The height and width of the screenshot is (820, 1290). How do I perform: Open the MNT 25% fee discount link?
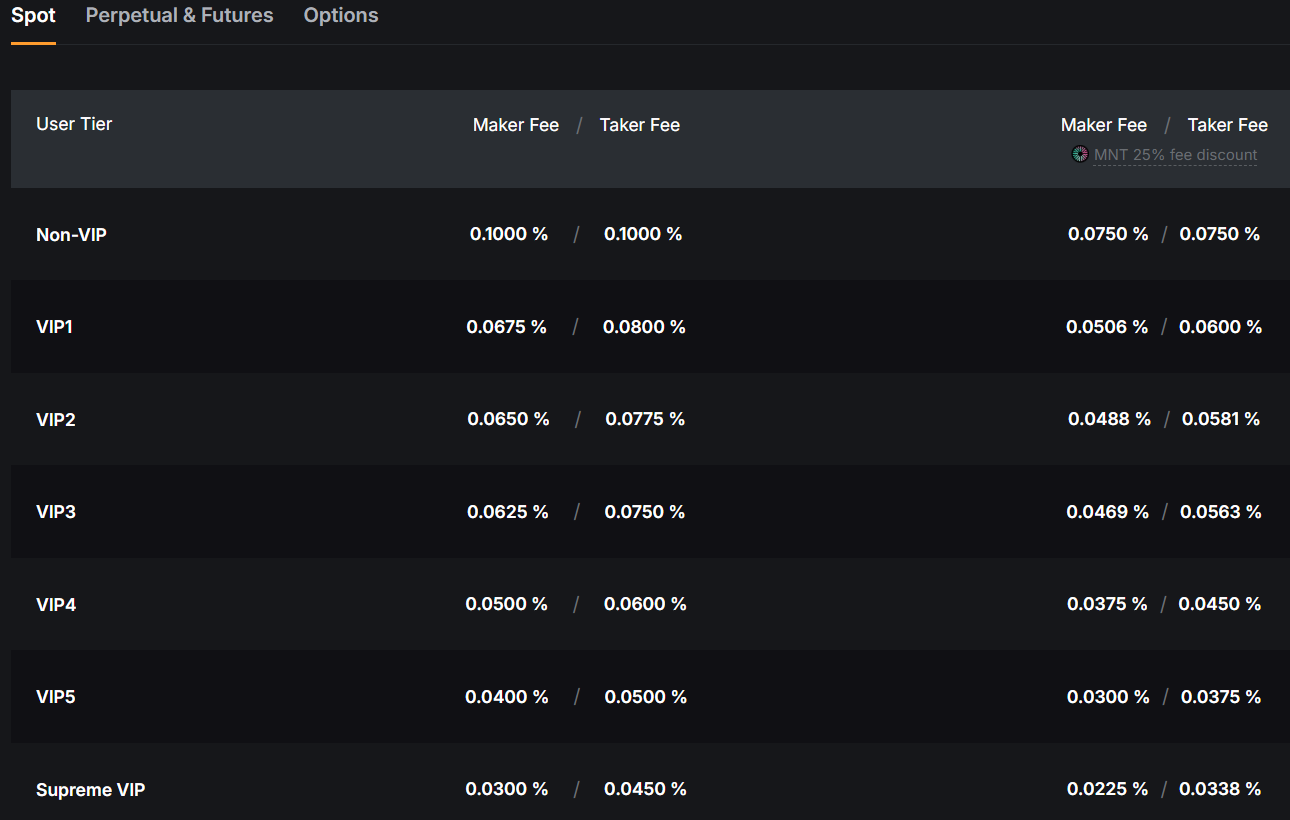click(x=1175, y=155)
